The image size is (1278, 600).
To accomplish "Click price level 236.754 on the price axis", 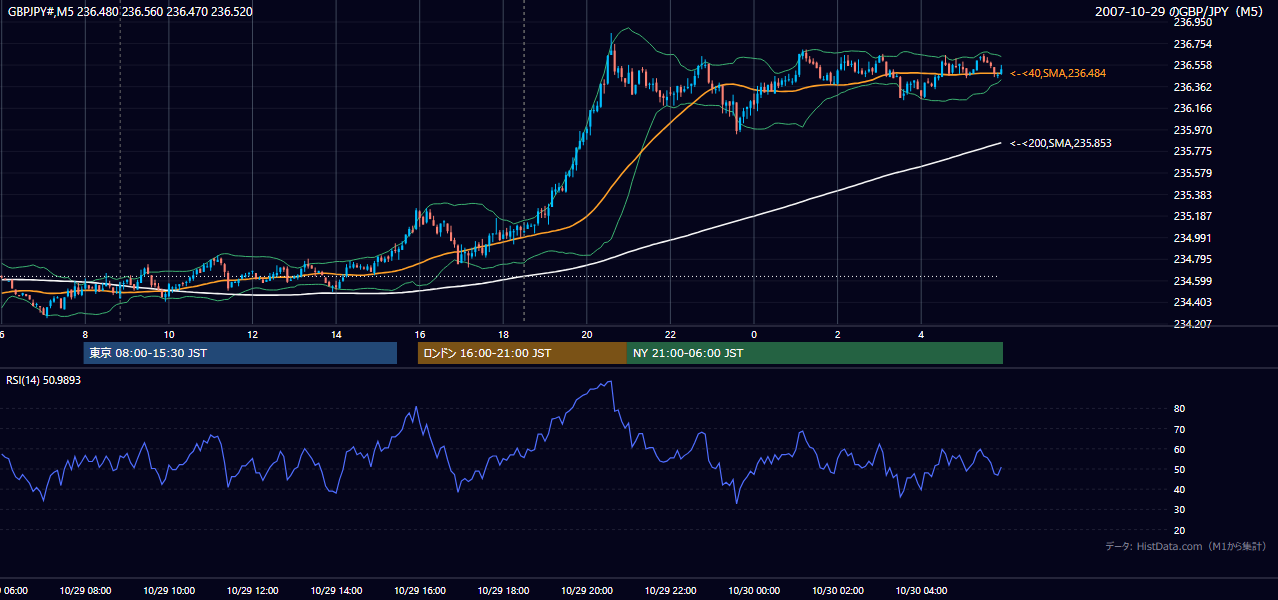I will tap(1192, 44).
